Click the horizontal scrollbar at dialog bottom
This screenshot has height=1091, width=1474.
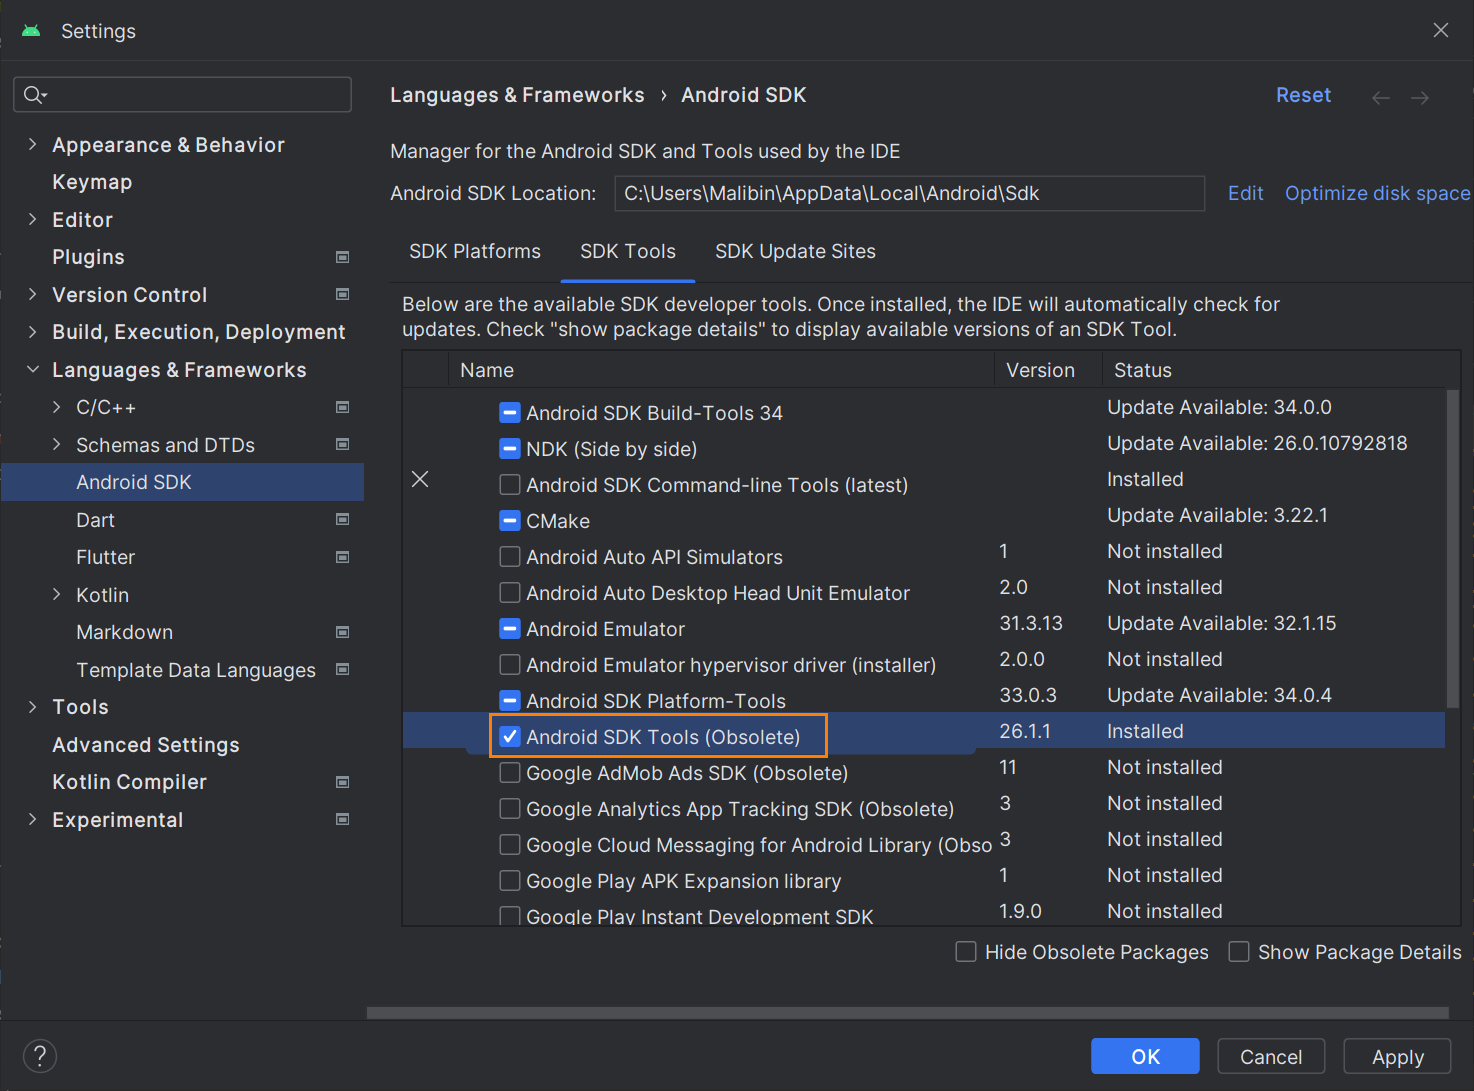[908, 1013]
